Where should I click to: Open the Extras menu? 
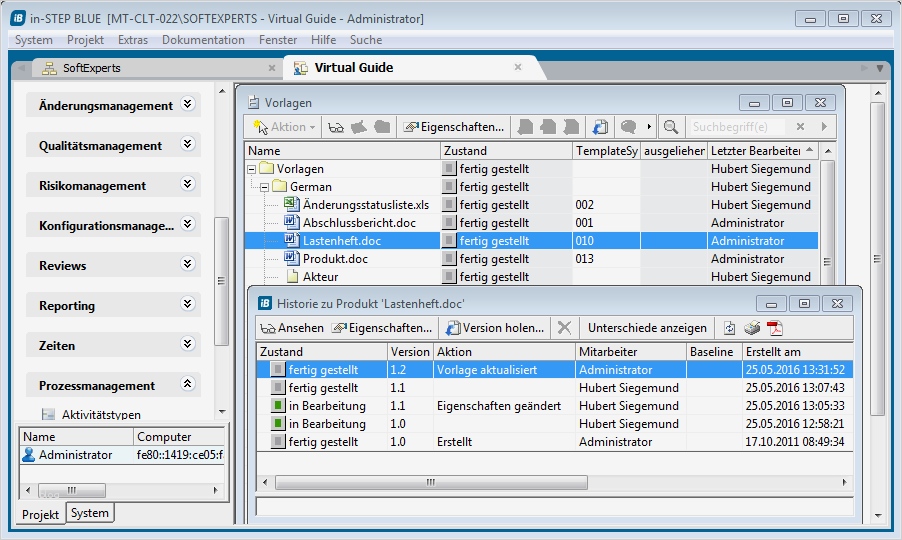click(133, 40)
